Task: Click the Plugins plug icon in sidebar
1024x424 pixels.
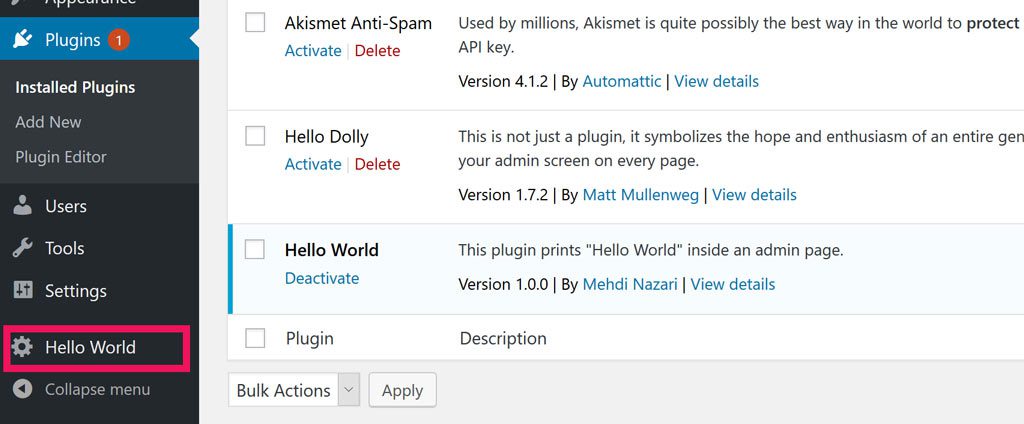Action: (x=22, y=40)
